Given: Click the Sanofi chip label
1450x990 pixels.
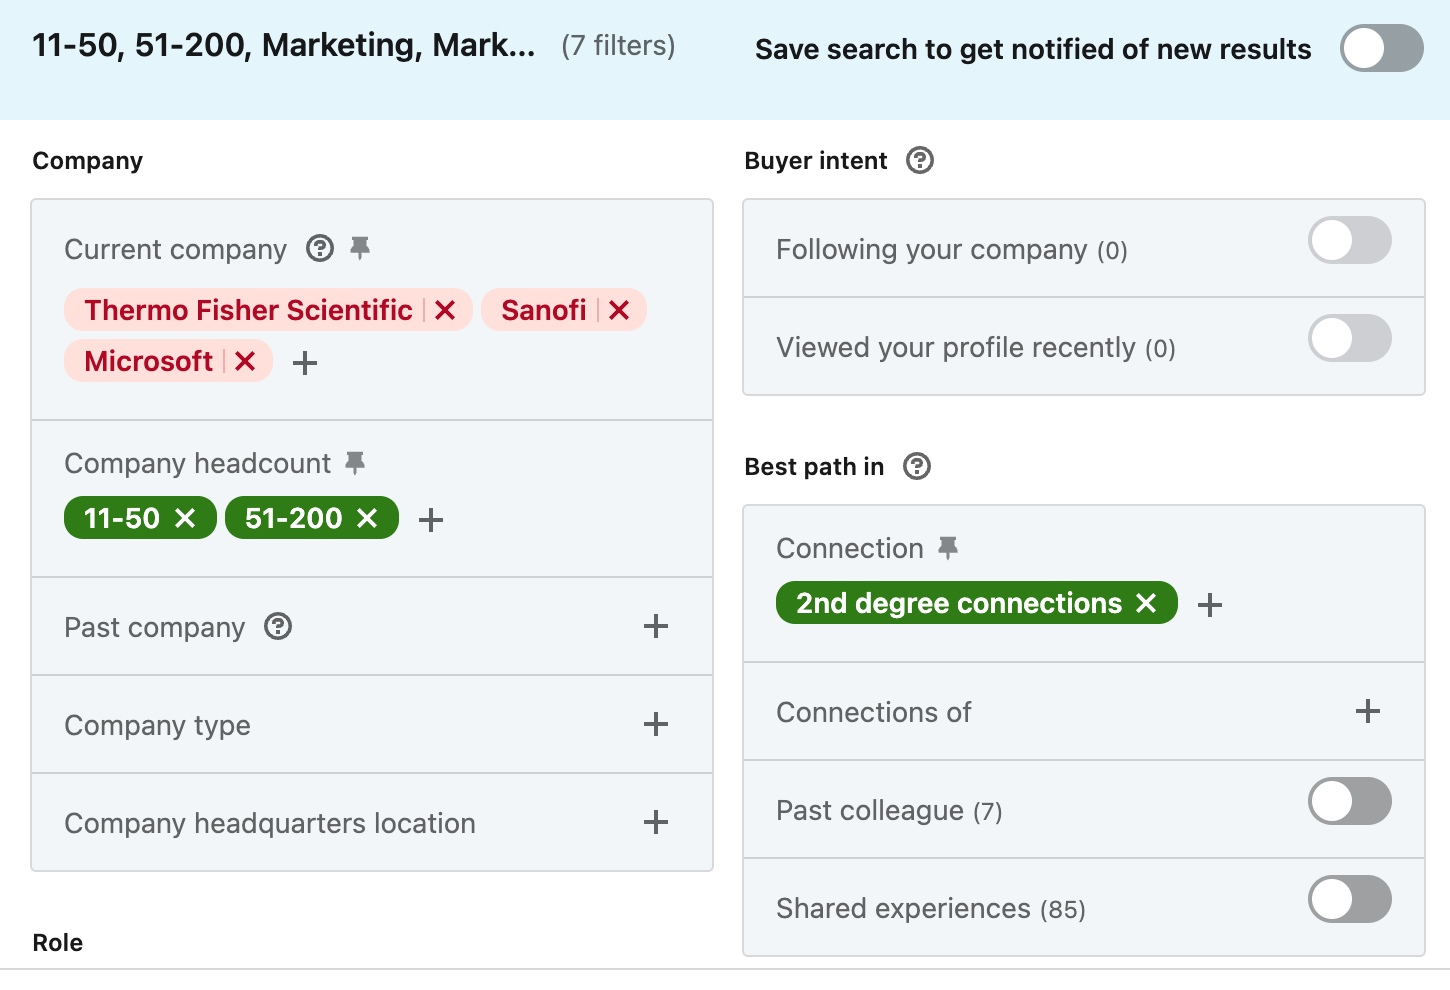Looking at the screenshot, I should click(544, 310).
